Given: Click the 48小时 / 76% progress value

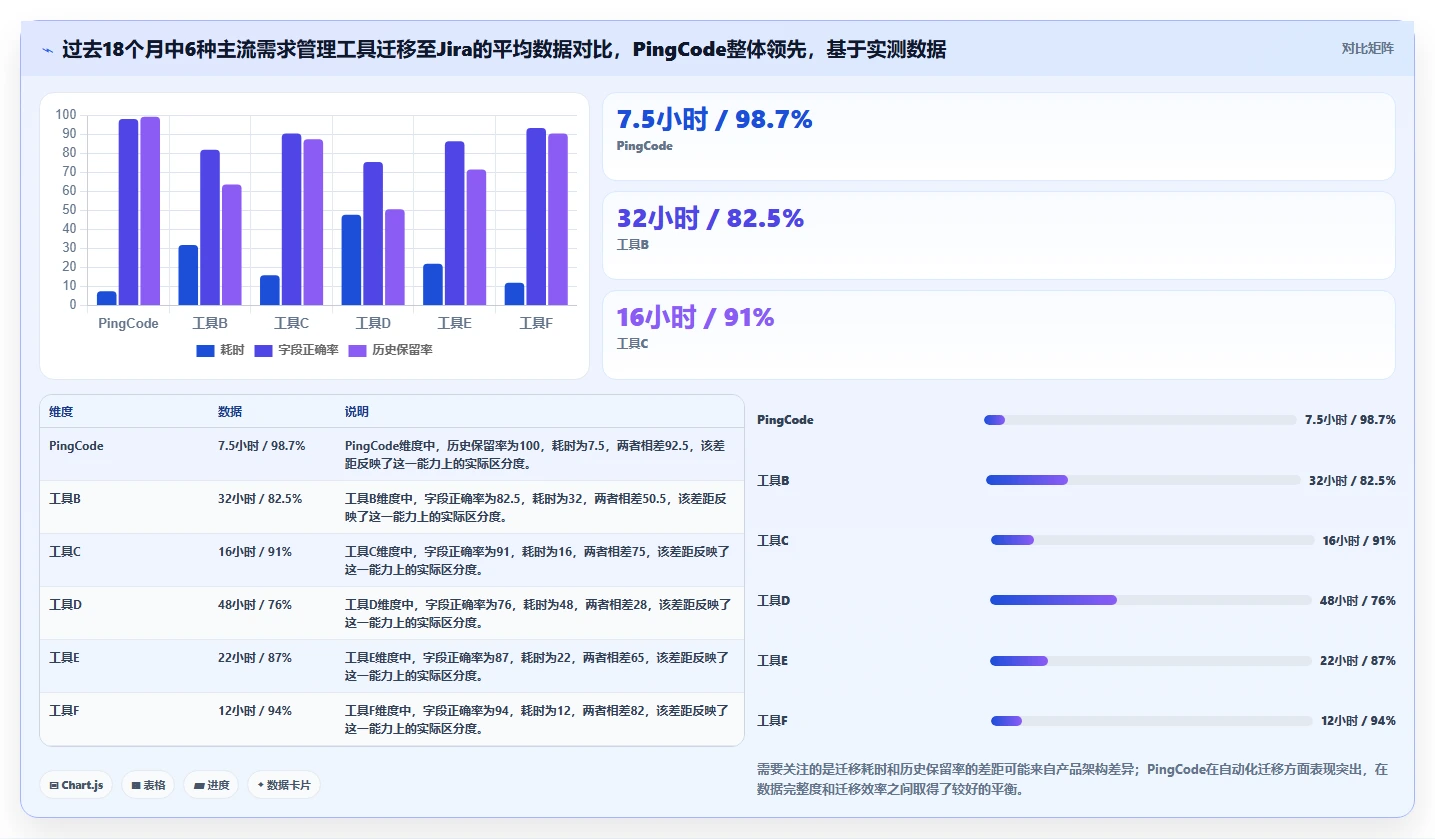Looking at the screenshot, I should [x=1358, y=600].
